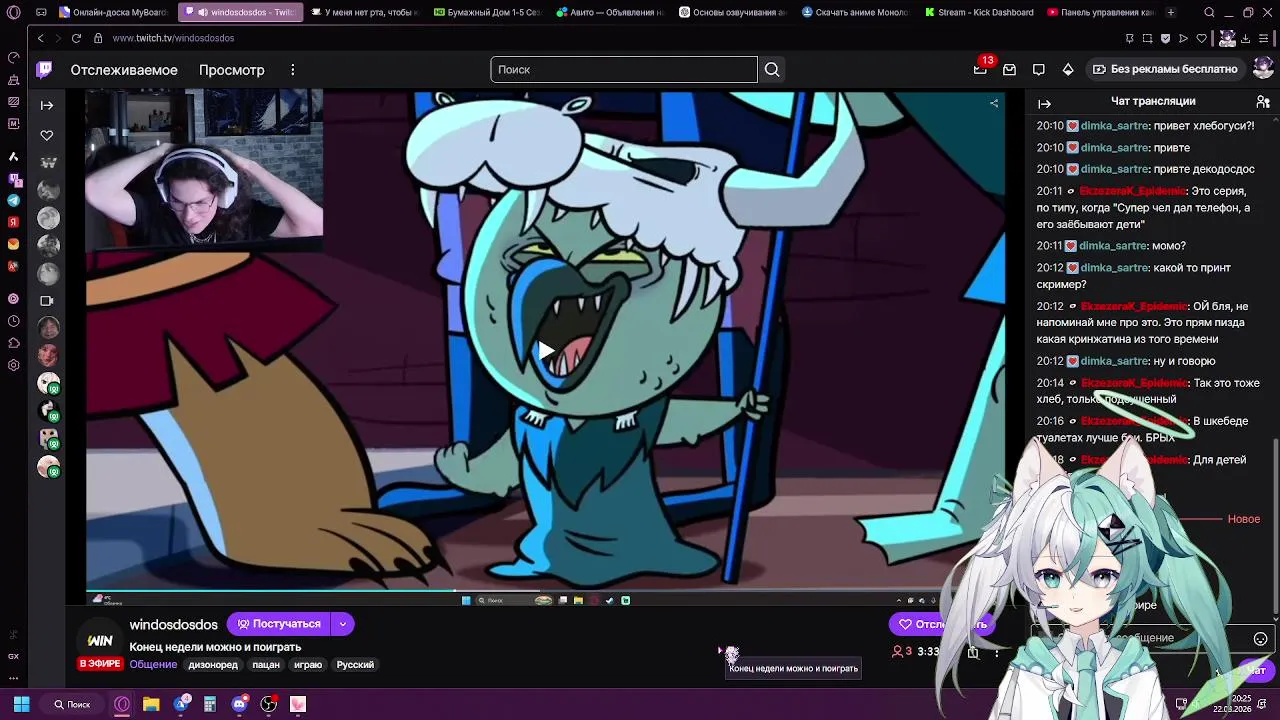The width and height of the screenshot is (1280, 720).
Task: Click the share icon above the video
Action: pyautogui.click(x=993, y=103)
